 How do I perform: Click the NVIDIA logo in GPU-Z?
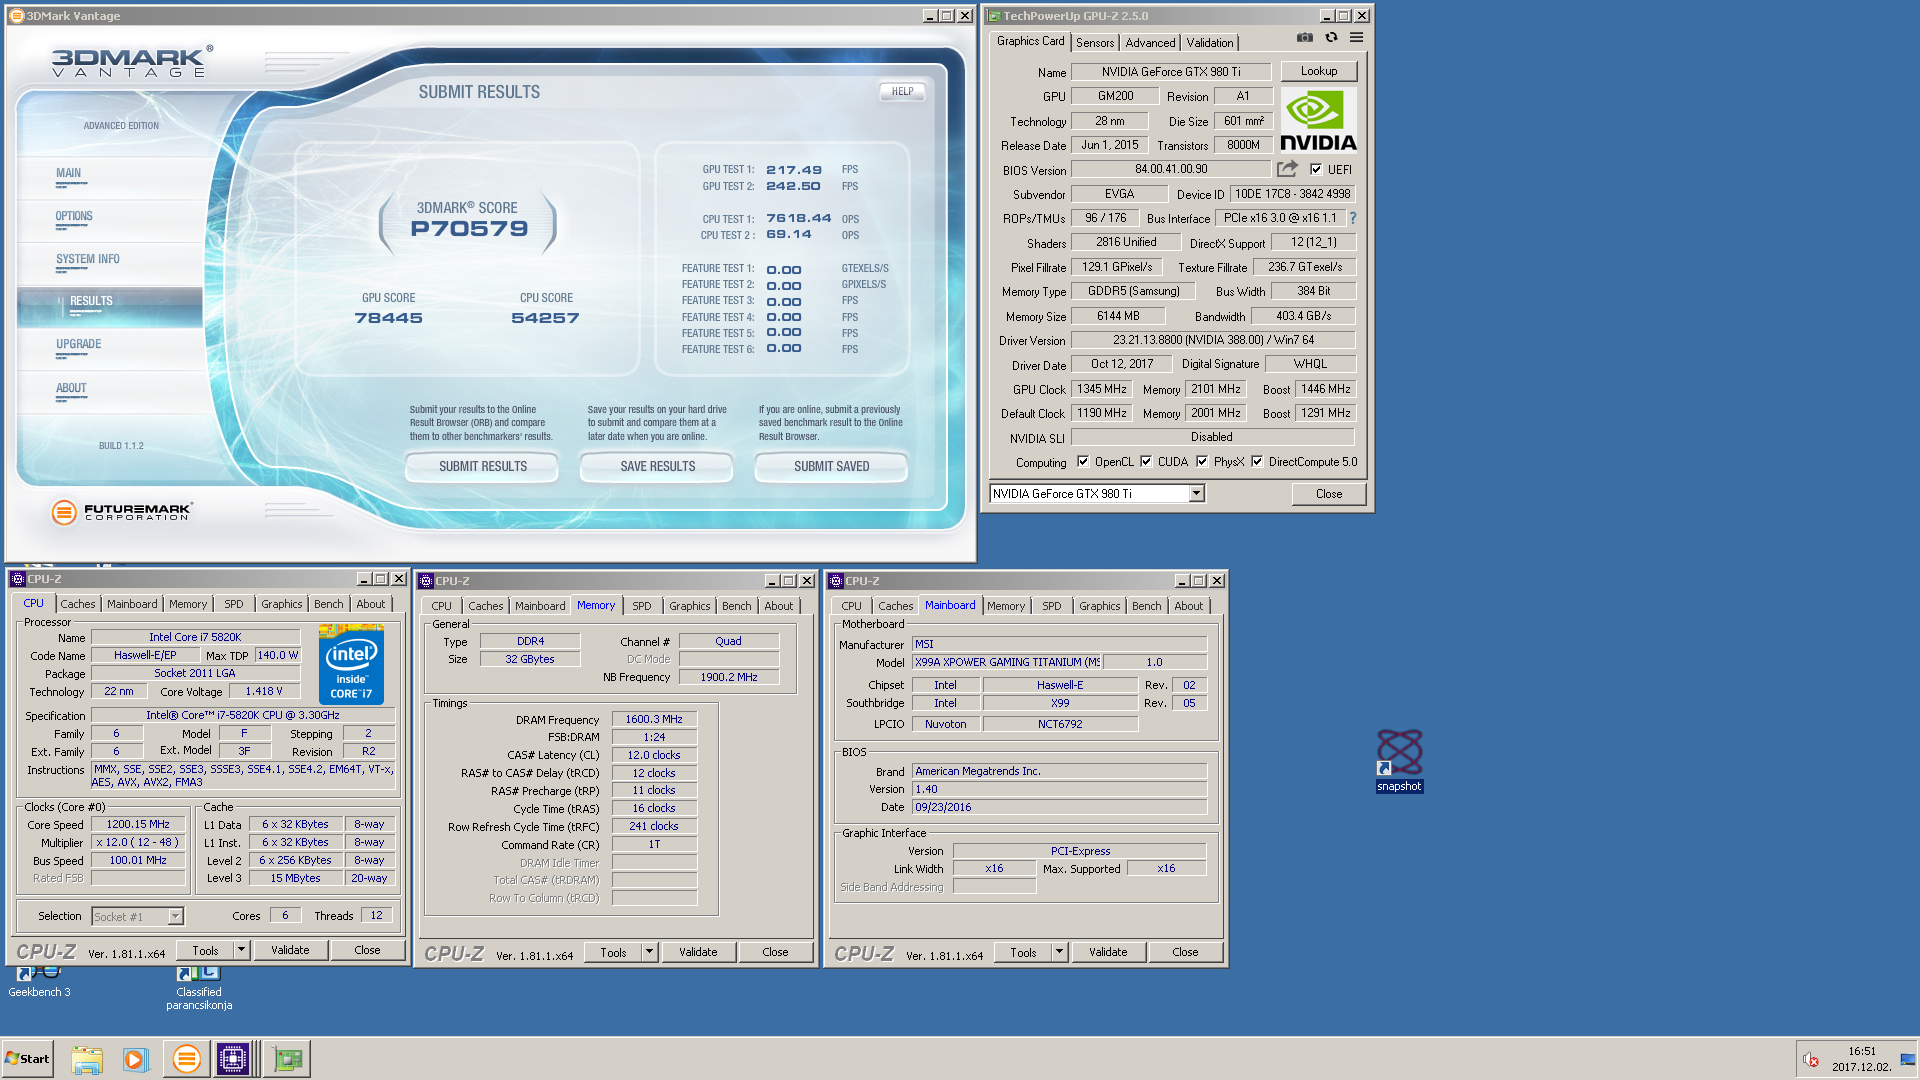tap(1318, 120)
